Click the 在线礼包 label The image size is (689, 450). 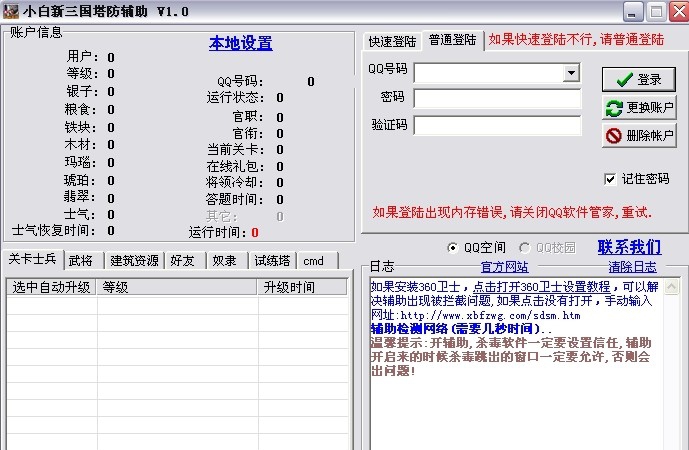[x=235, y=167]
